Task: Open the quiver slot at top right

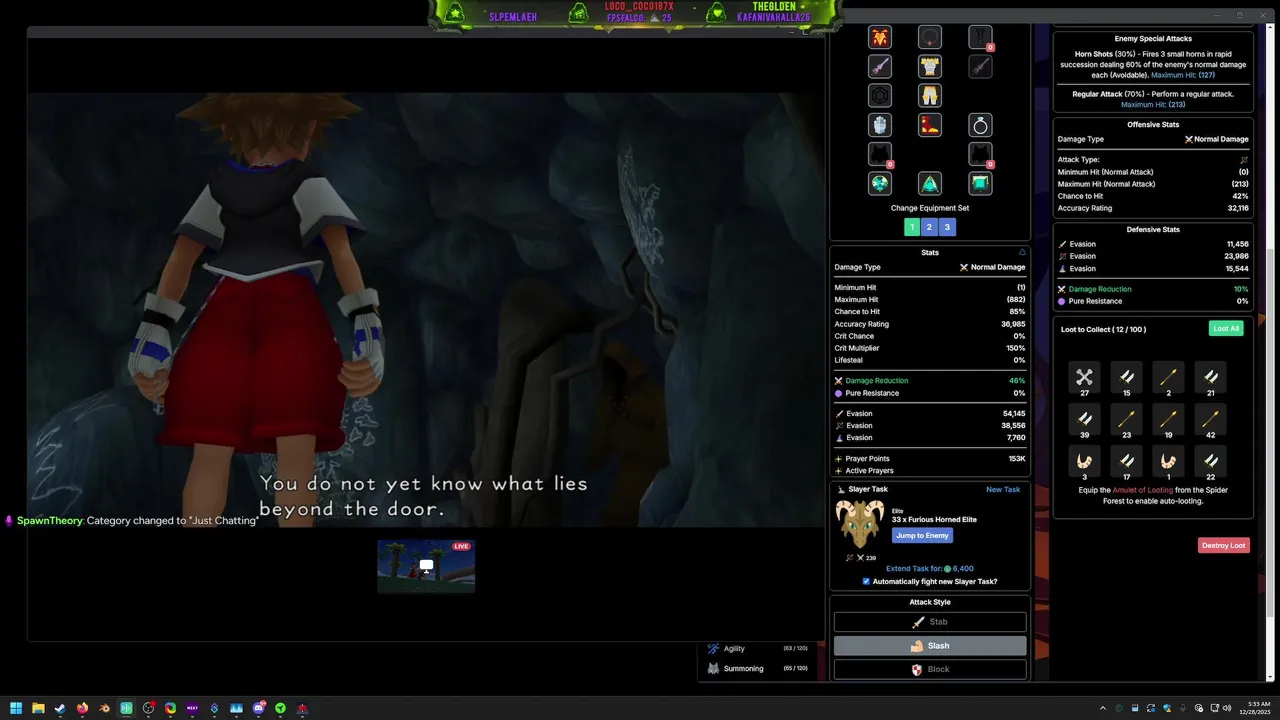Action: [980, 38]
